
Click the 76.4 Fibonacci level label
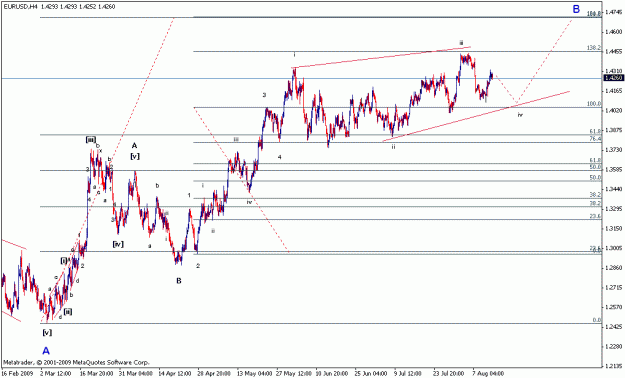(595, 138)
